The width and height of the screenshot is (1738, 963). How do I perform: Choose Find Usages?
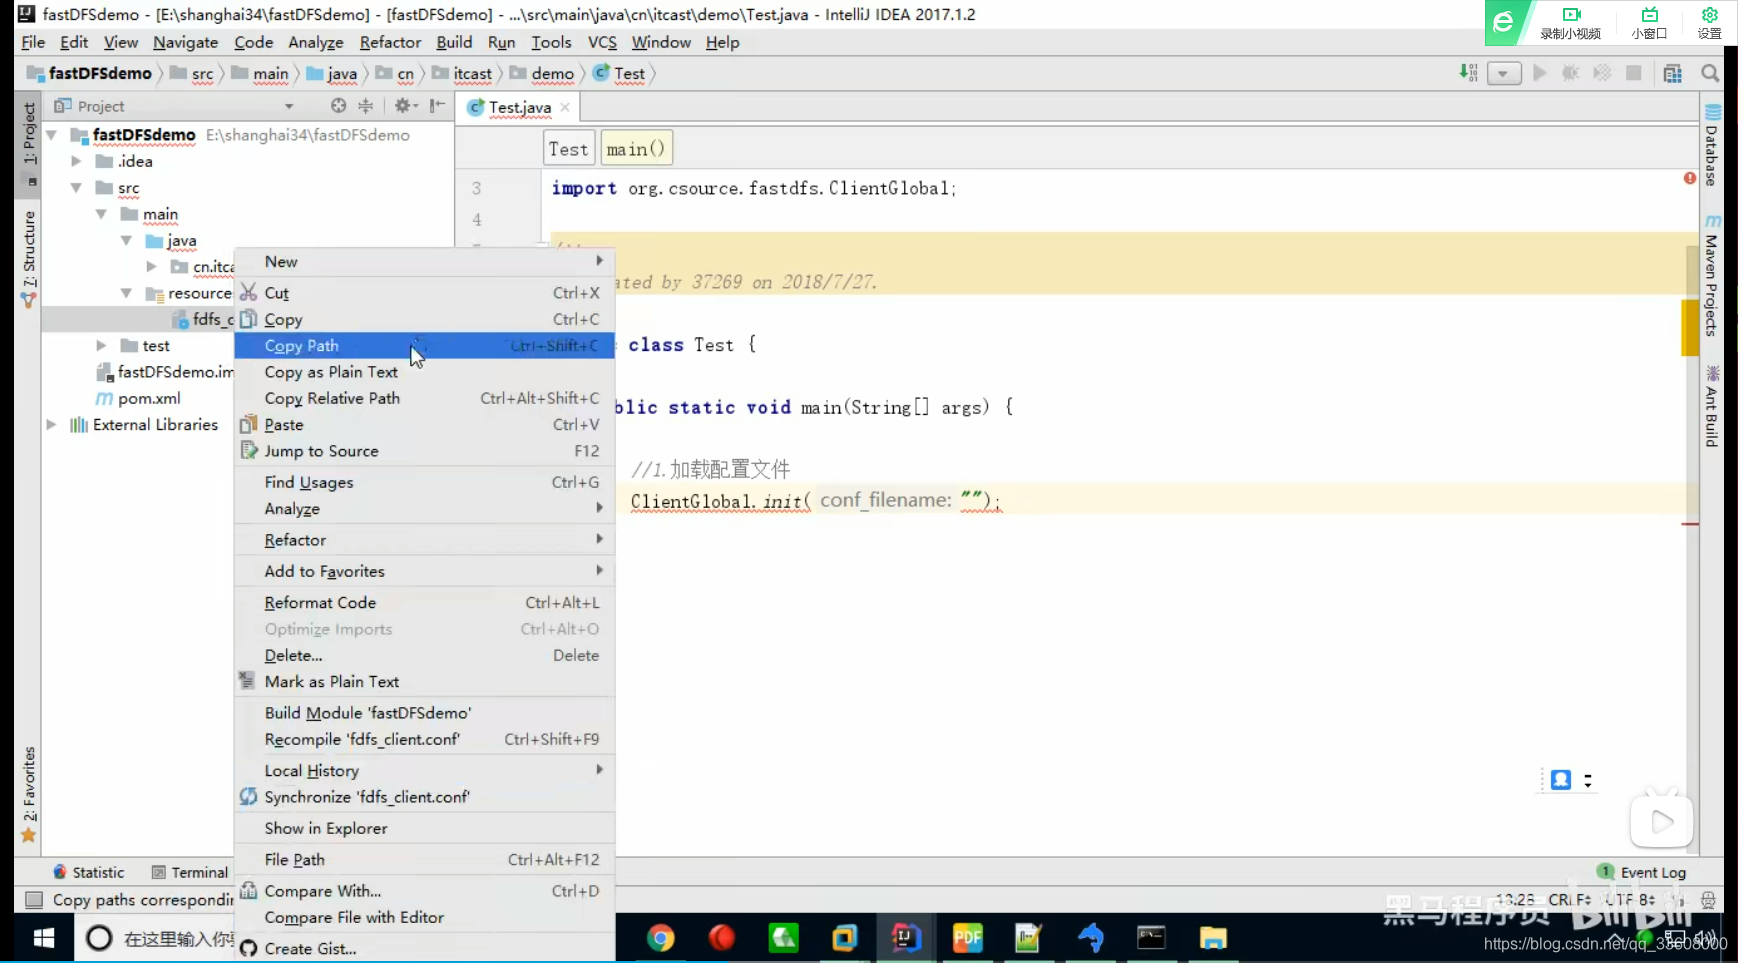pyautogui.click(x=425, y=482)
